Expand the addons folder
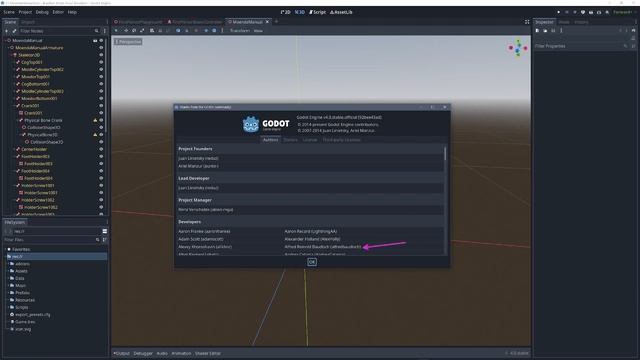The width and height of the screenshot is (640, 360). coord(8,264)
